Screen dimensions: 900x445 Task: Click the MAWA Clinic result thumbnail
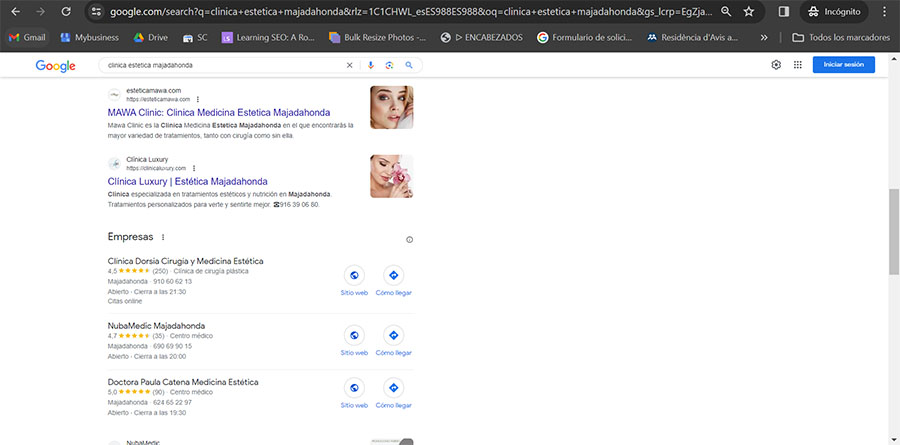[391, 107]
